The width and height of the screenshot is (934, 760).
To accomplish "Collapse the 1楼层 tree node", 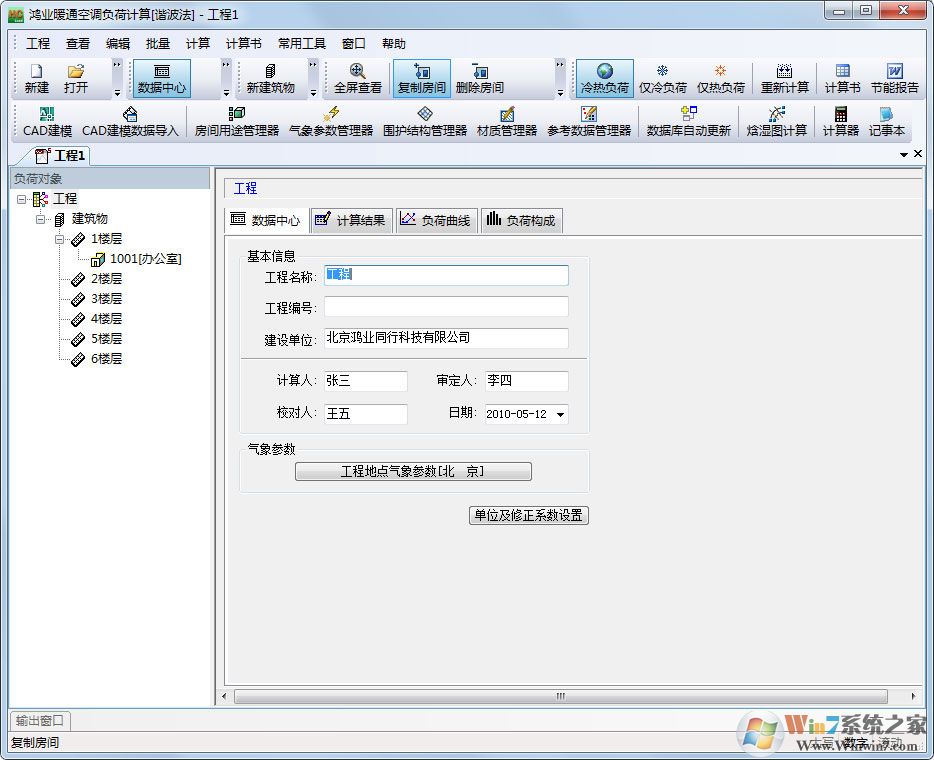I will (x=58, y=238).
